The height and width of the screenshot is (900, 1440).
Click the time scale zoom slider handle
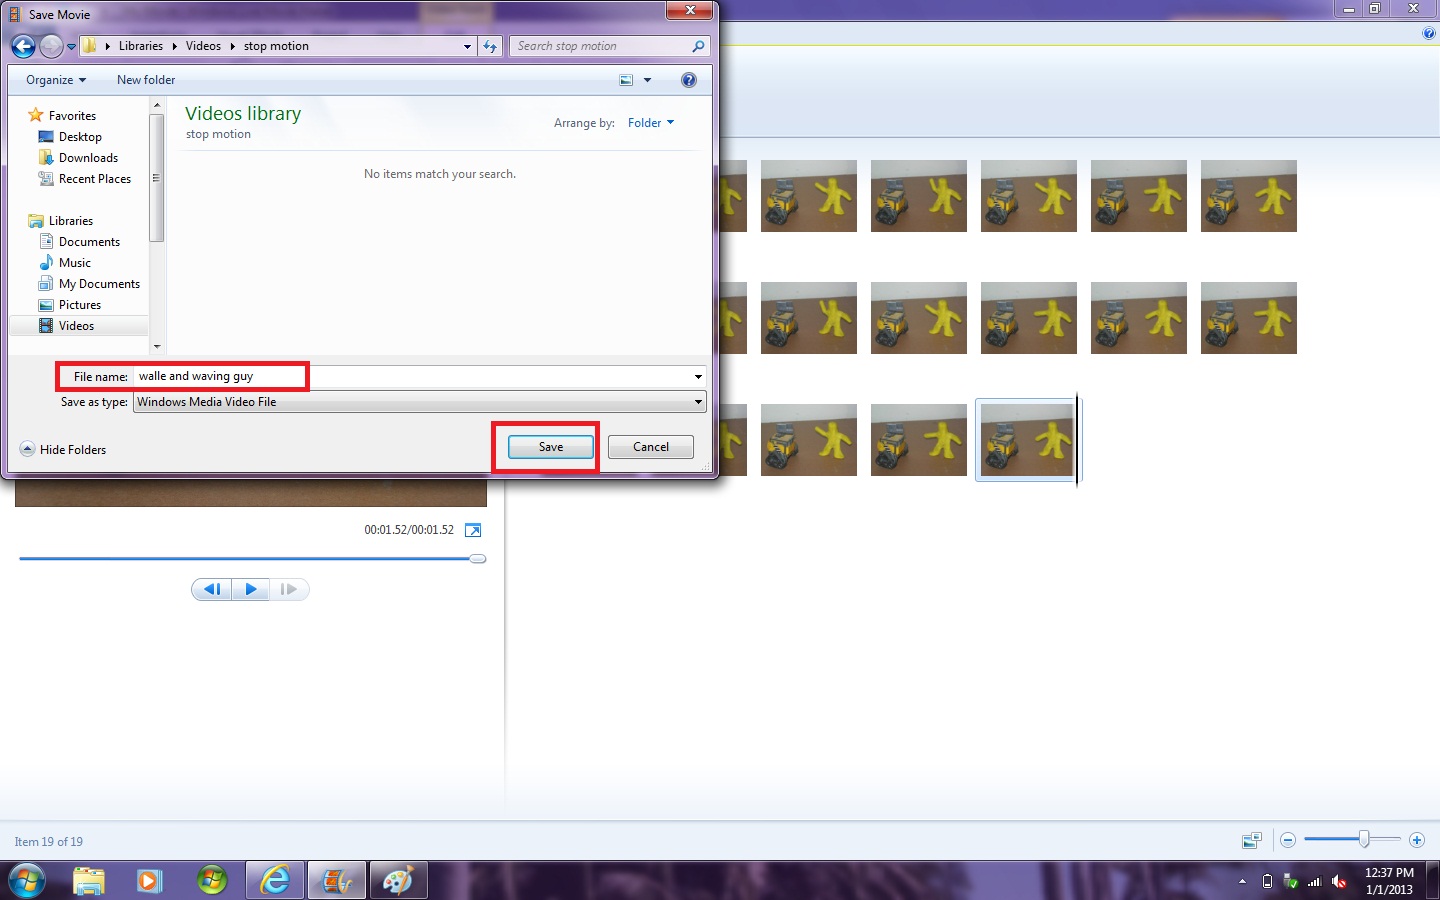click(1363, 839)
